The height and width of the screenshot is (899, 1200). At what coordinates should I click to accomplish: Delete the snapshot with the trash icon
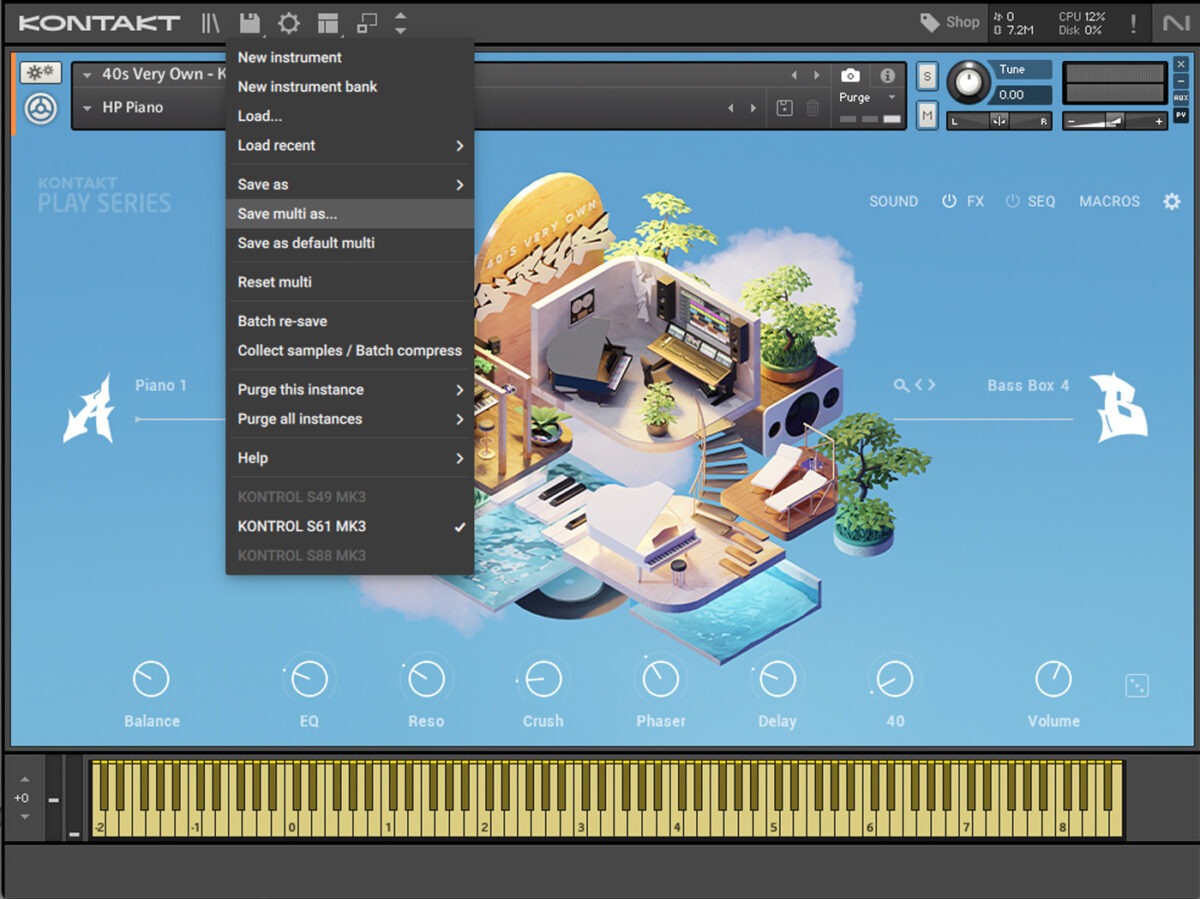[x=813, y=108]
